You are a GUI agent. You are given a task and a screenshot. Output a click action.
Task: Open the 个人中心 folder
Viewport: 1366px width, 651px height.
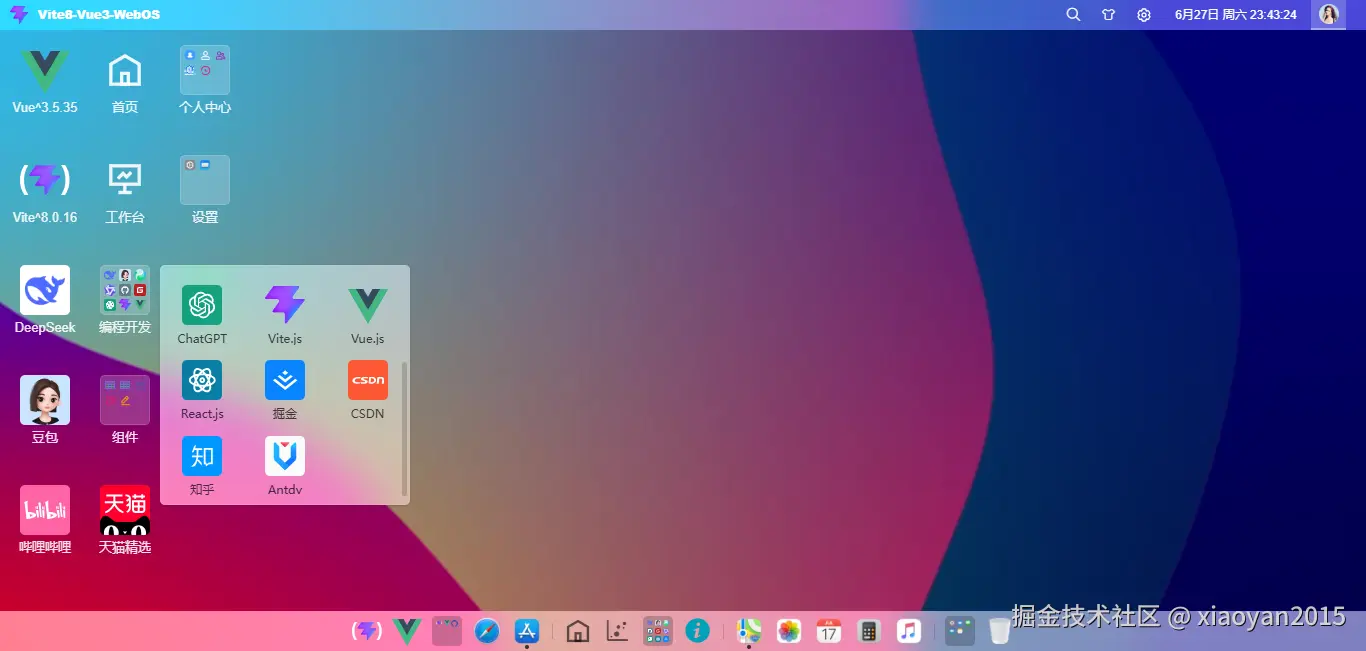click(x=205, y=70)
